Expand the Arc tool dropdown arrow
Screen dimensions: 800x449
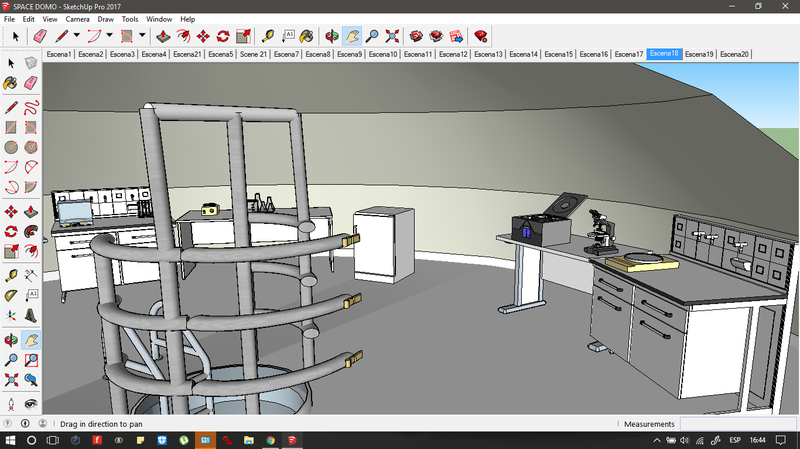click(x=110, y=36)
